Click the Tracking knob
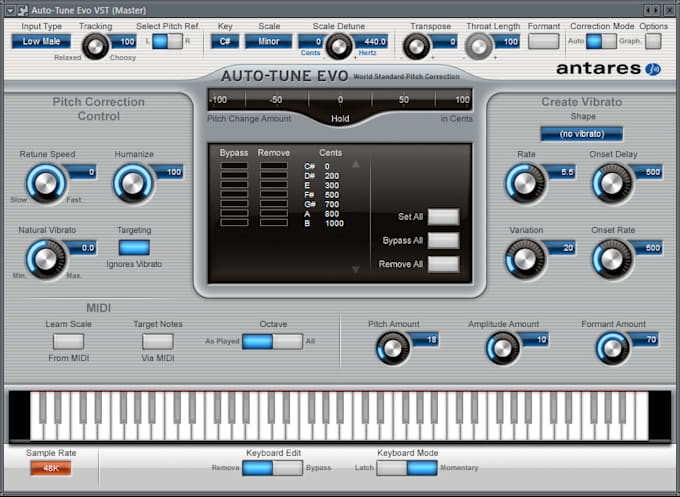 [x=96, y=46]
